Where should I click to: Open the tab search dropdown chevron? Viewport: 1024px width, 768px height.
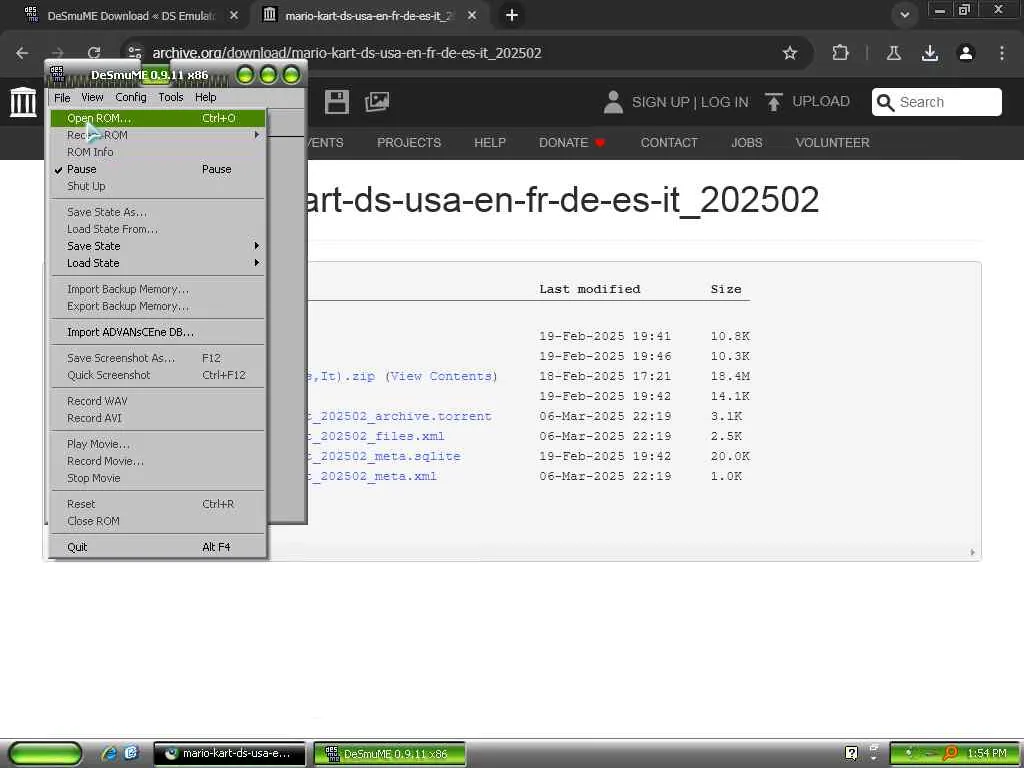click(904, 15)
